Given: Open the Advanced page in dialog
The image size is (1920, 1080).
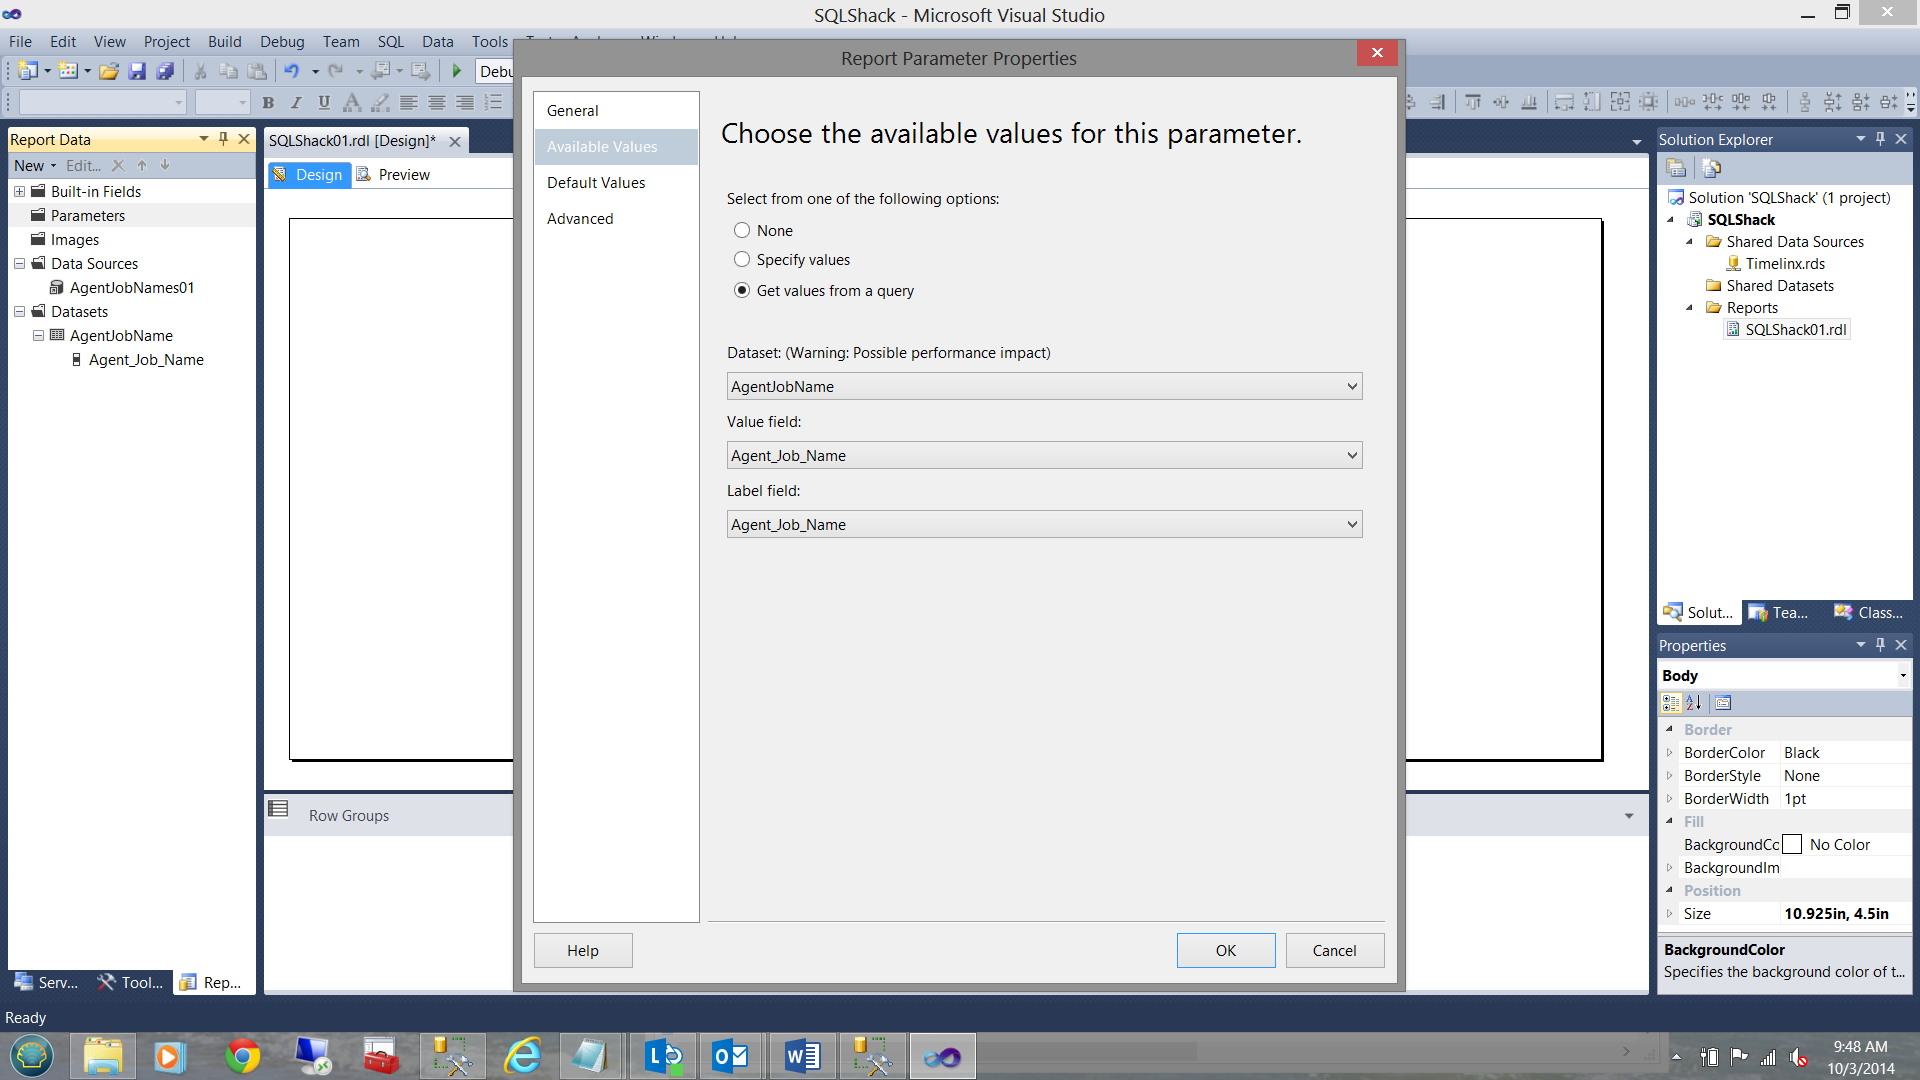Looking at the screenshot, I should tap(580, 219).
